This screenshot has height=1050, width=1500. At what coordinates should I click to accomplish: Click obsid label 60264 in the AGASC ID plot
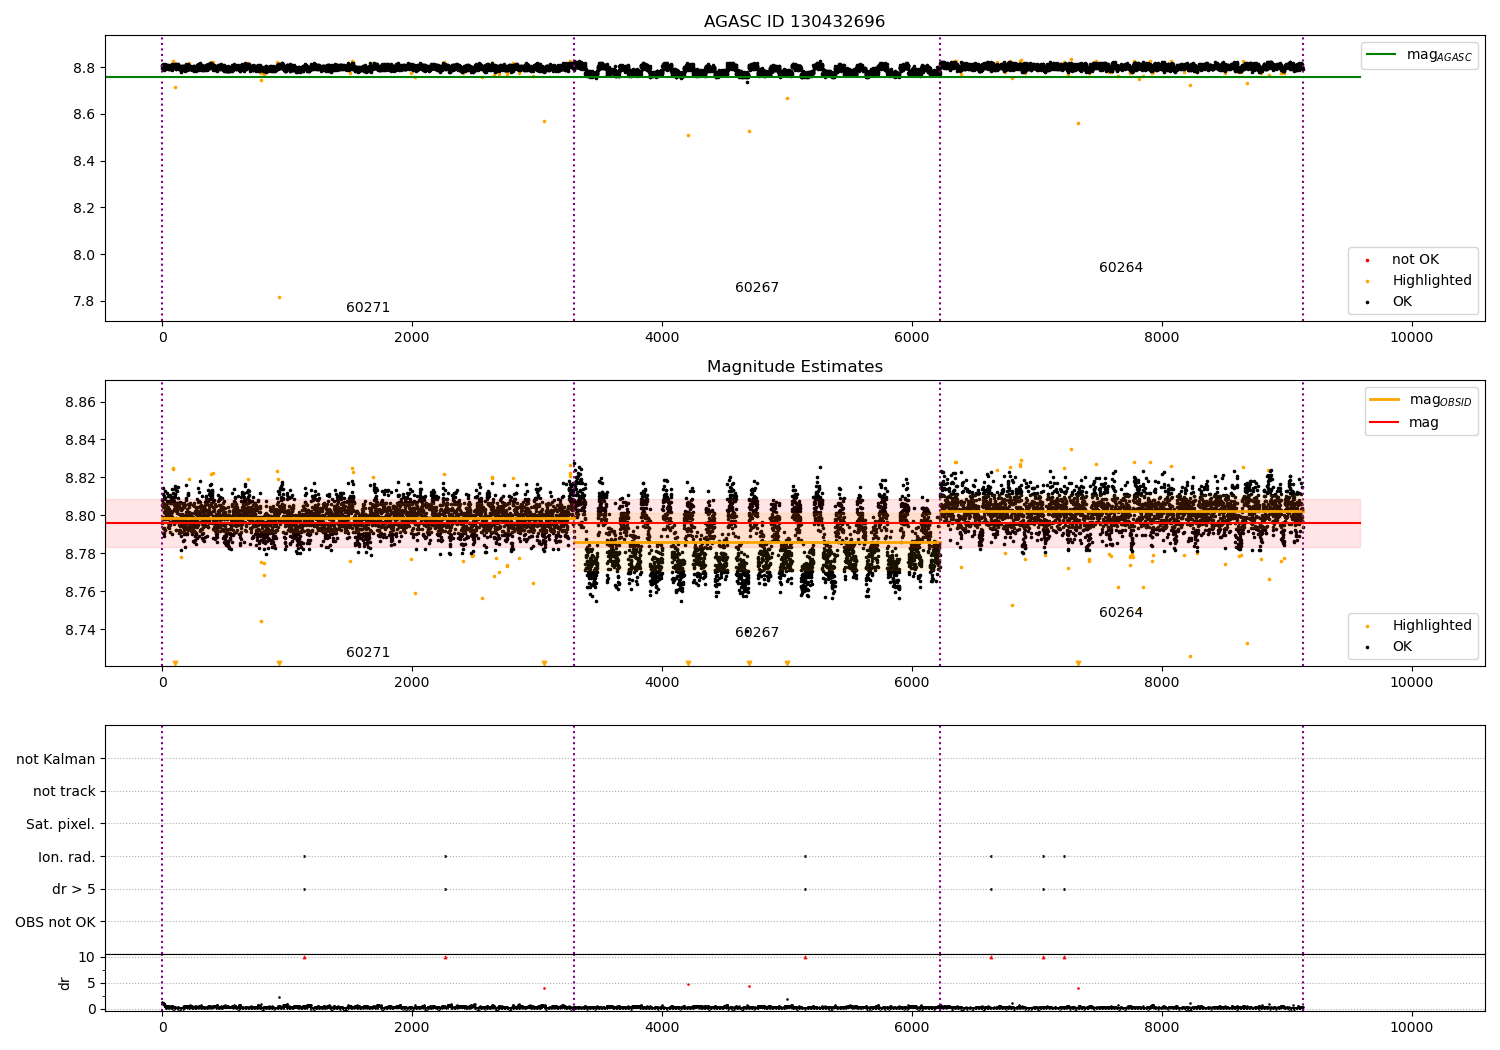click(1121, 268)
